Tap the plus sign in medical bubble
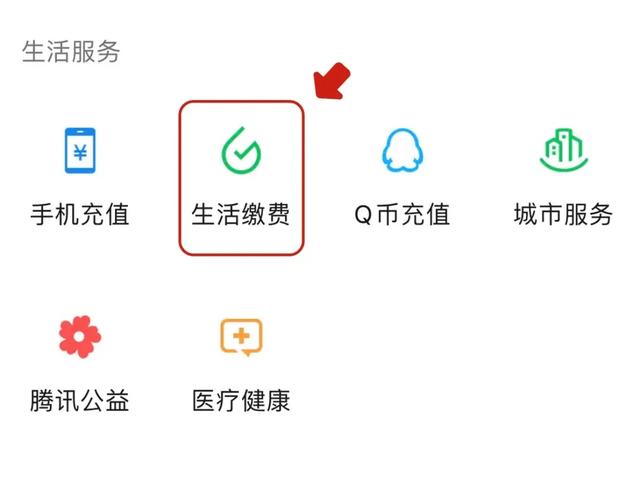This screenshot has height=482, width=640. [x=241, y=336]
